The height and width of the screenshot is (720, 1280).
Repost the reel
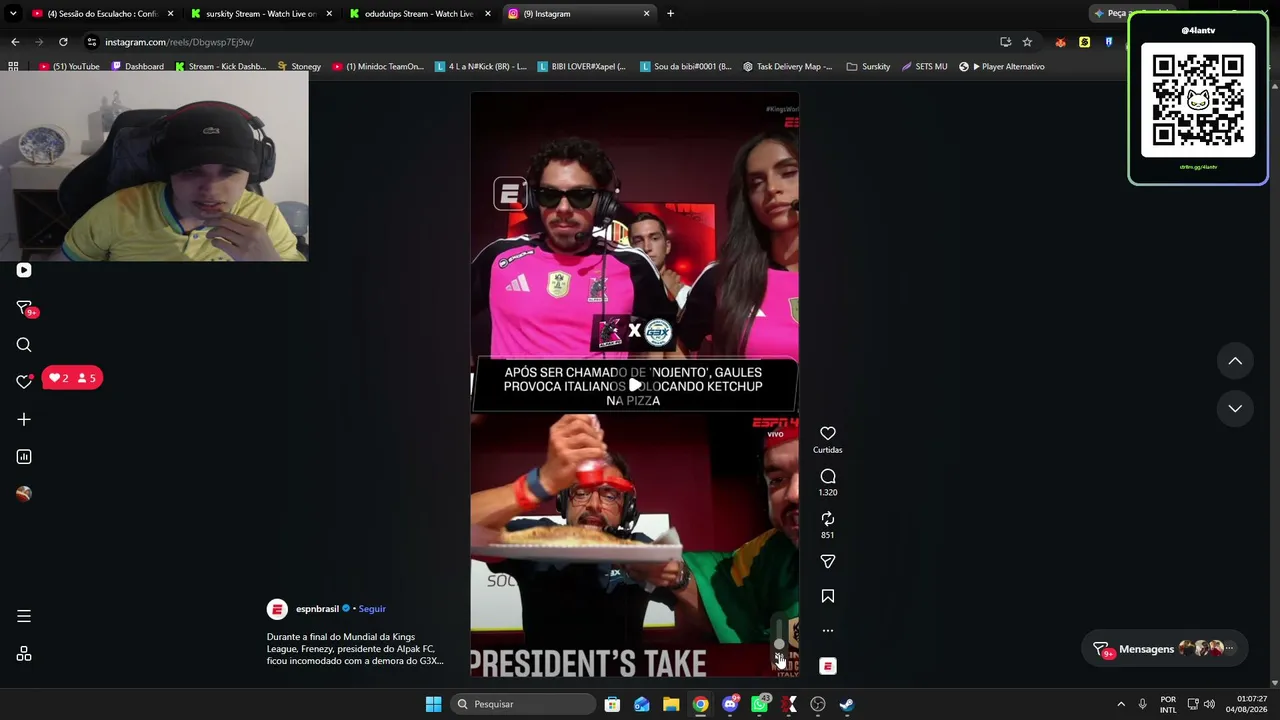tap(828, 519)
